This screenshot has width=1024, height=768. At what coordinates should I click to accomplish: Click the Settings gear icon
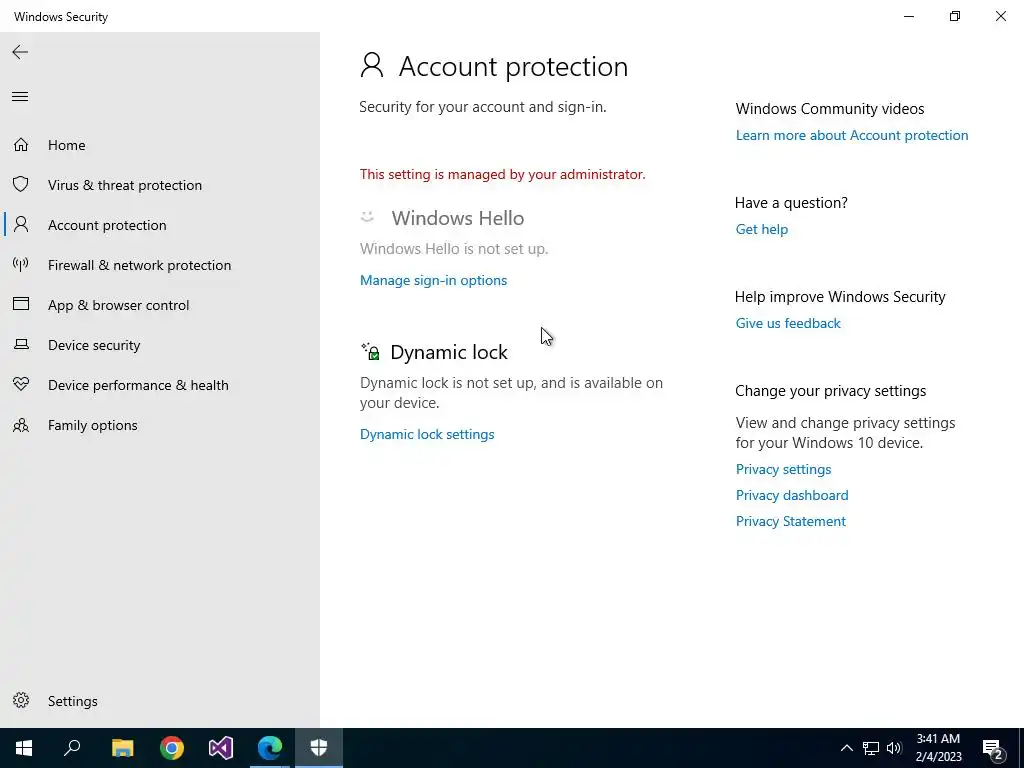(21, 700)
